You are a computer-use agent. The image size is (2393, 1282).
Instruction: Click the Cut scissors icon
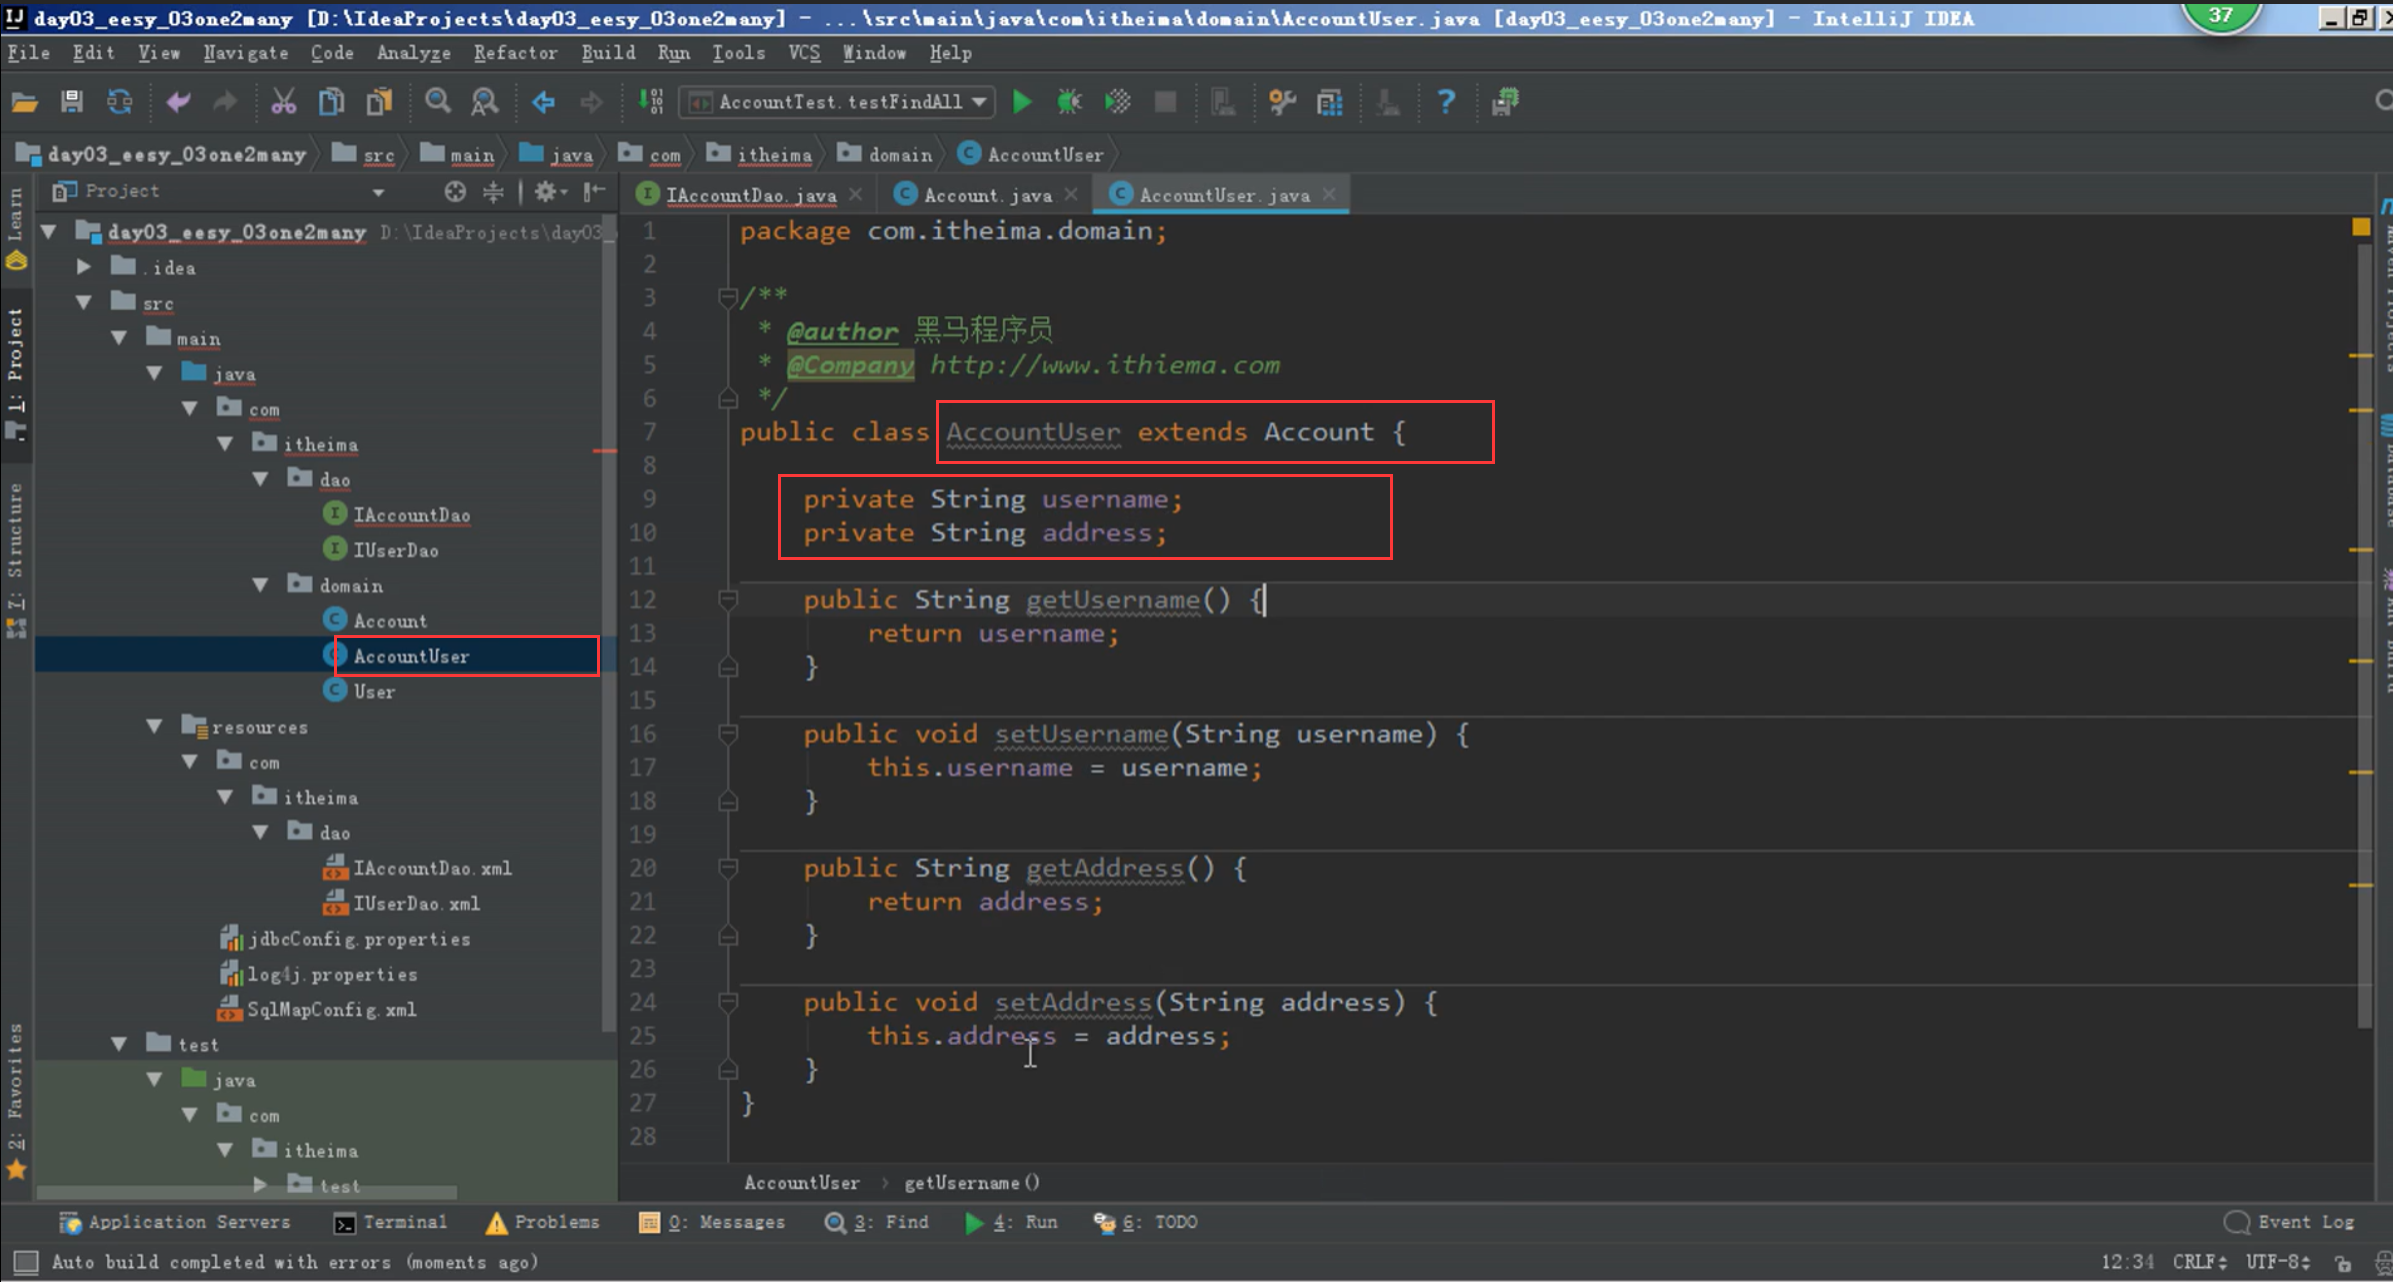283,101
